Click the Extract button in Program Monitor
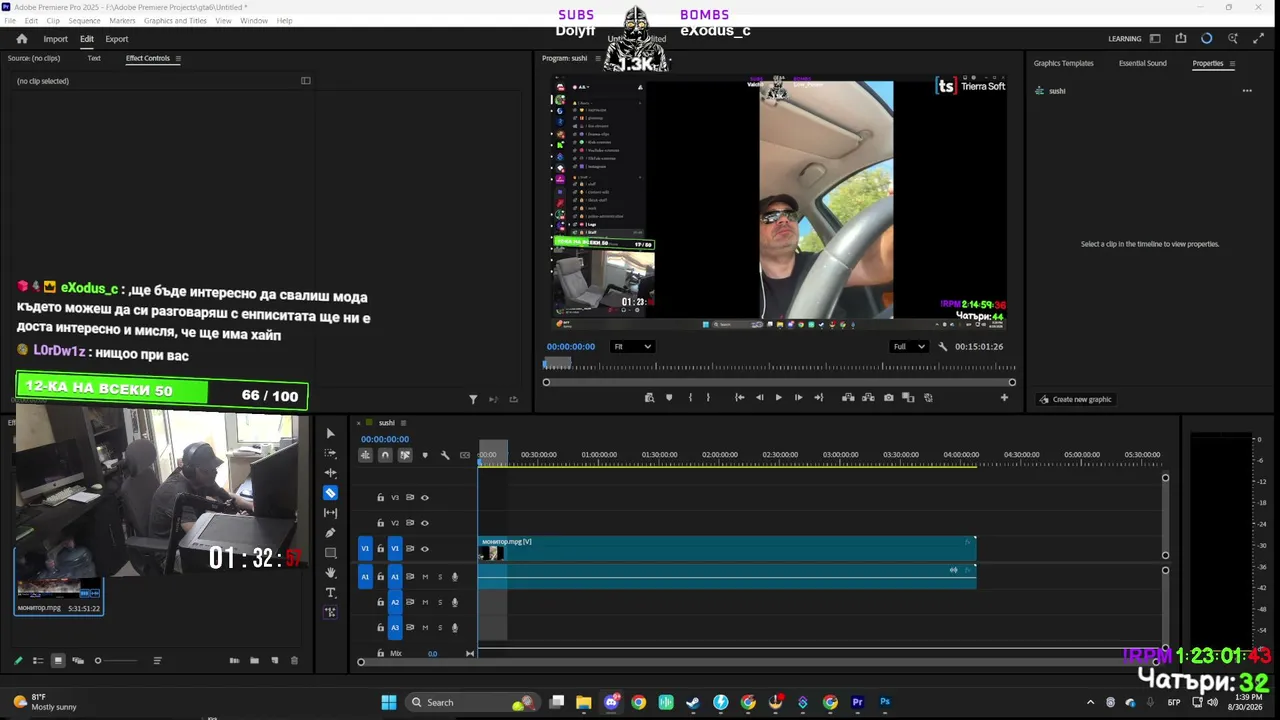This screenshot has width=1280, height=720. (868, 398)
